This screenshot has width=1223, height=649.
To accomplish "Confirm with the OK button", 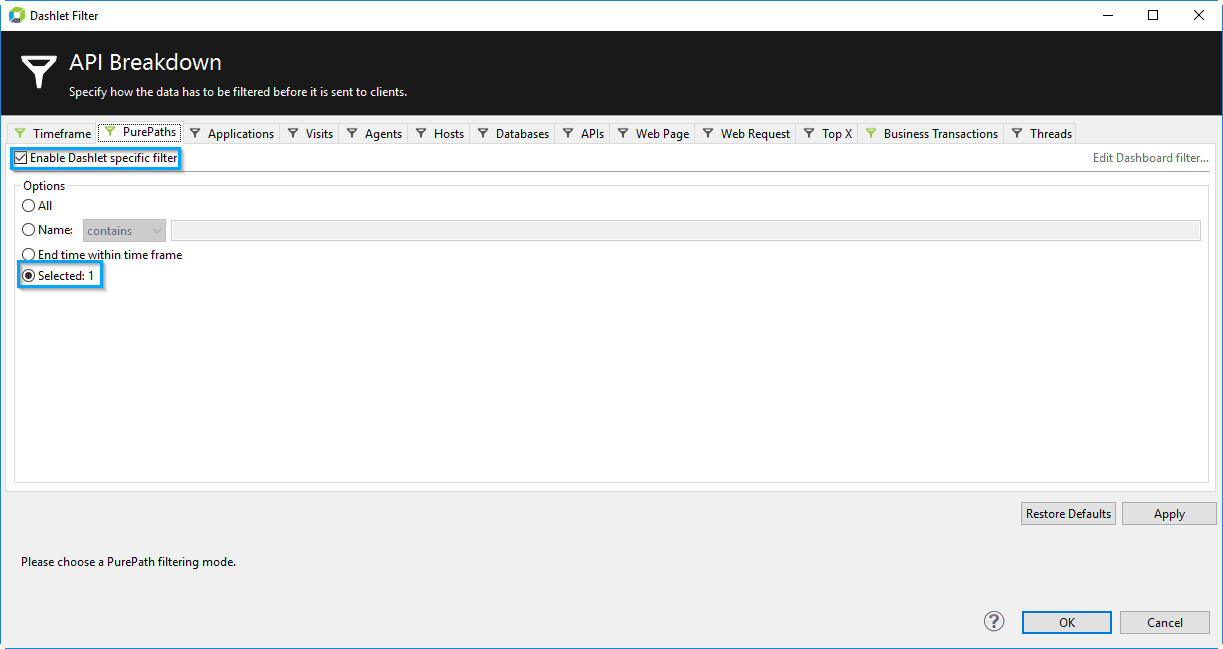I will 1067,622.
